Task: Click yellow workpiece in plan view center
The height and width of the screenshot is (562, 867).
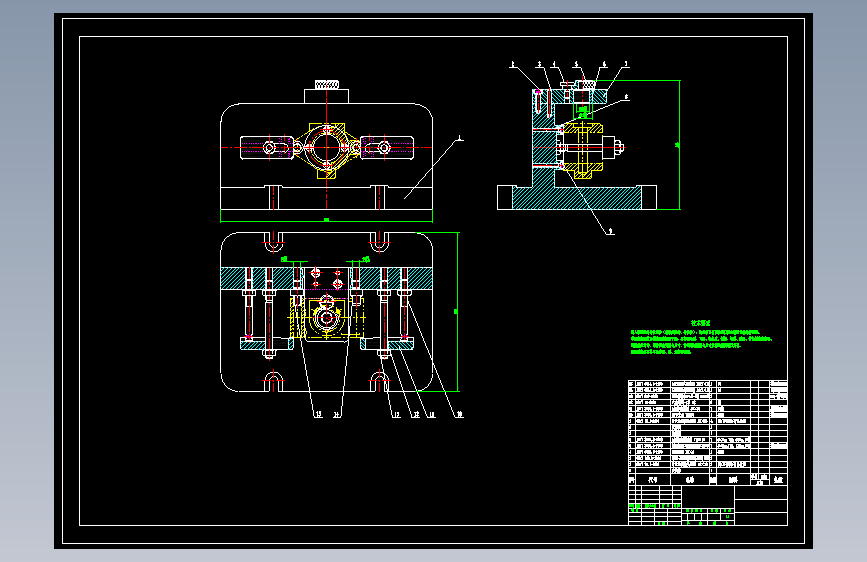Action: pos(327,317)
